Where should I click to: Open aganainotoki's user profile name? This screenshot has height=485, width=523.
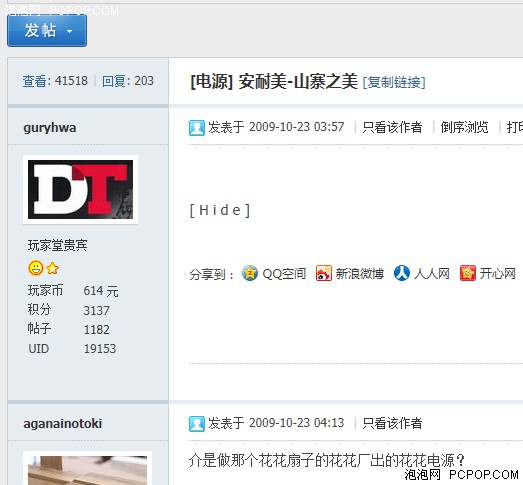pos(63,424)
